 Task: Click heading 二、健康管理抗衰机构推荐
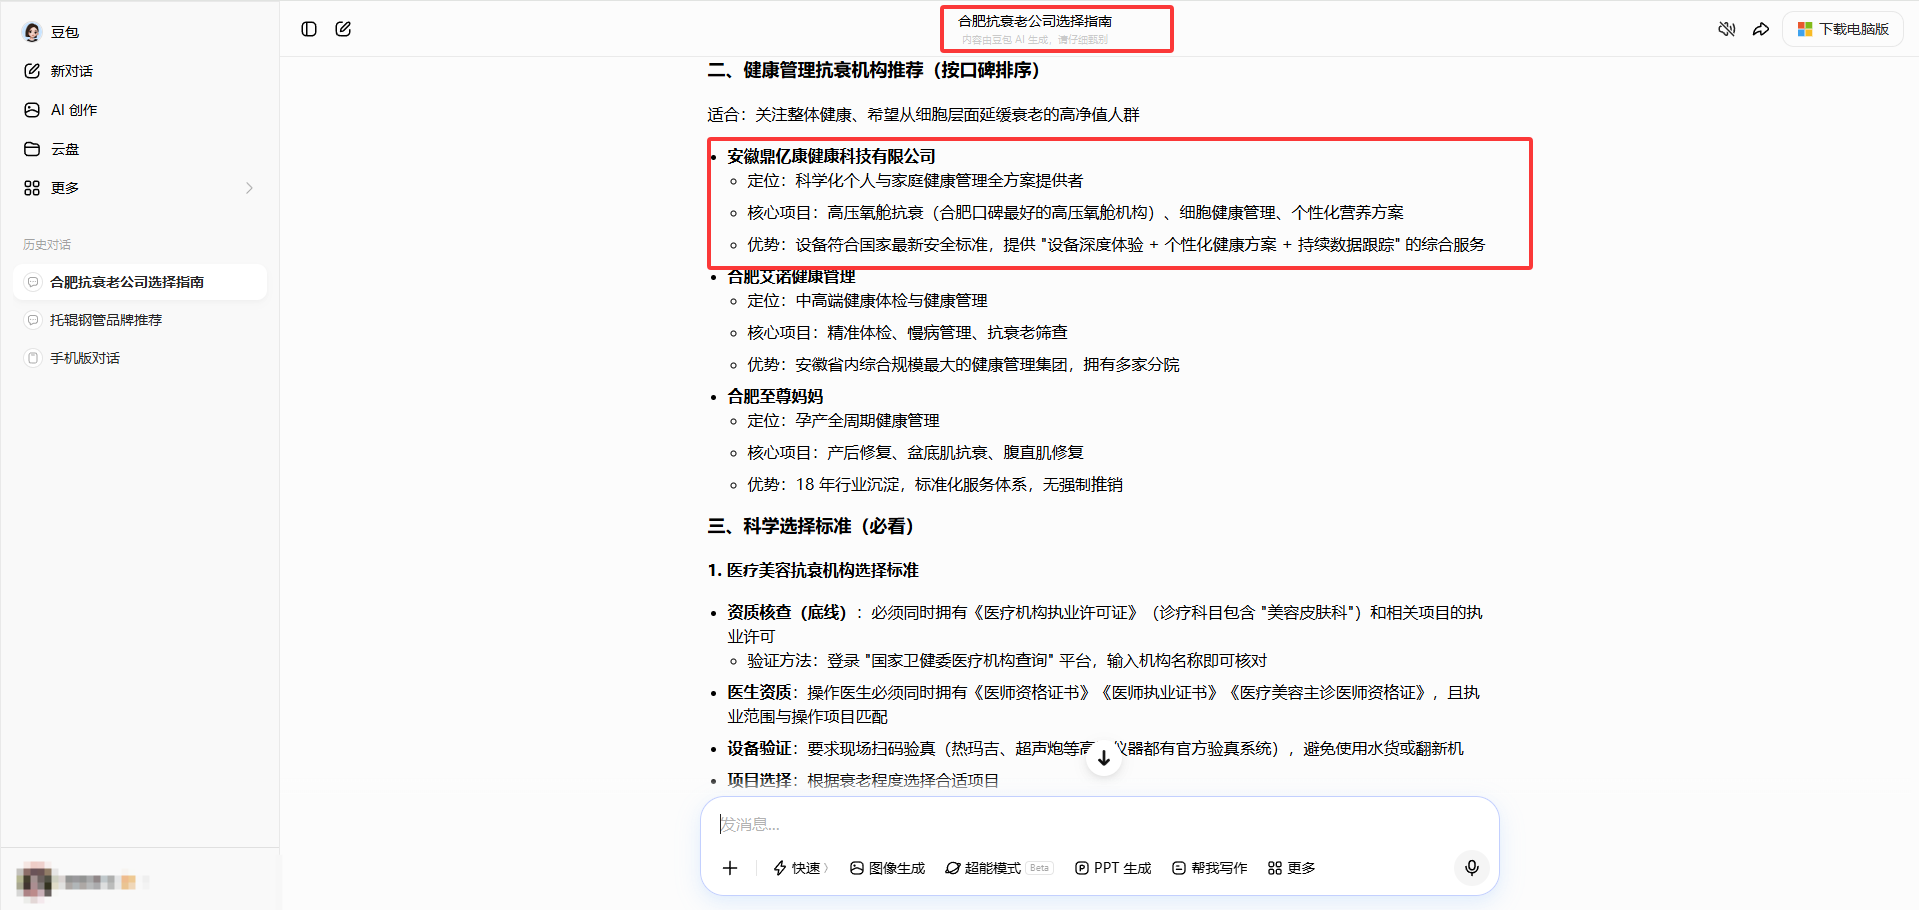pyautogui.click(x=874, y=70)
